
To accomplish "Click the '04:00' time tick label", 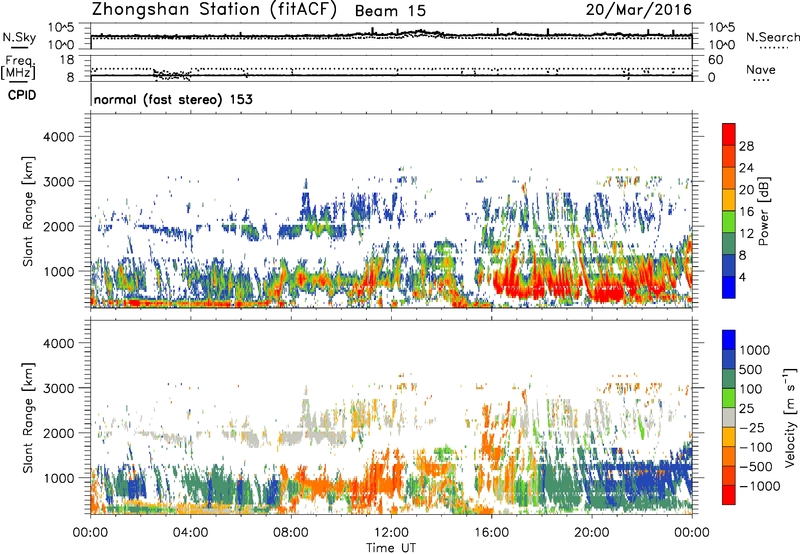I will coord(191,533).
